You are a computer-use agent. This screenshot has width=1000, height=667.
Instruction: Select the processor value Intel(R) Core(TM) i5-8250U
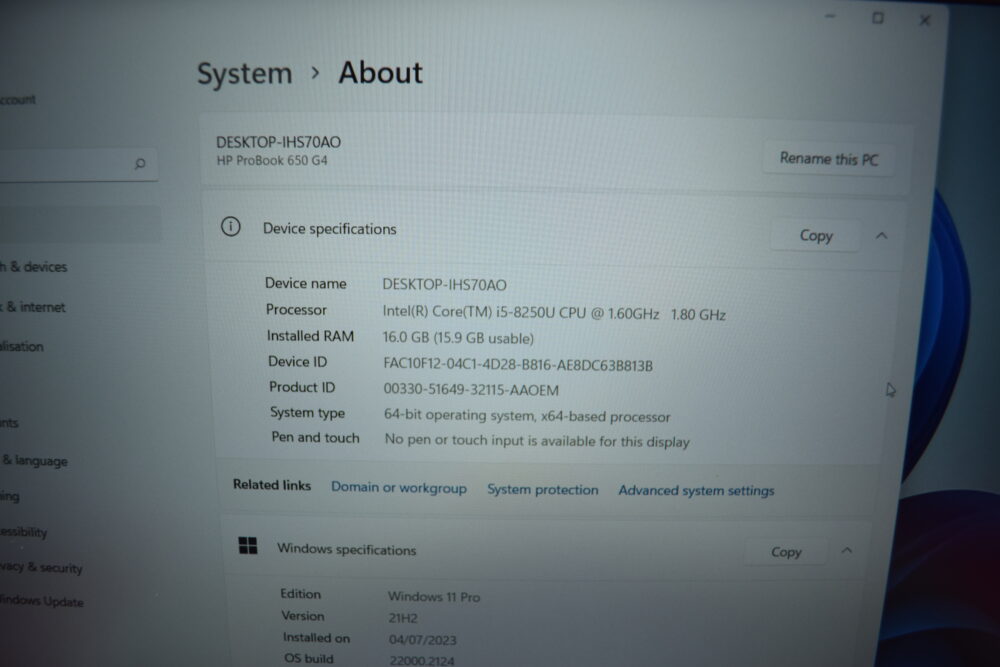point(470,312)
